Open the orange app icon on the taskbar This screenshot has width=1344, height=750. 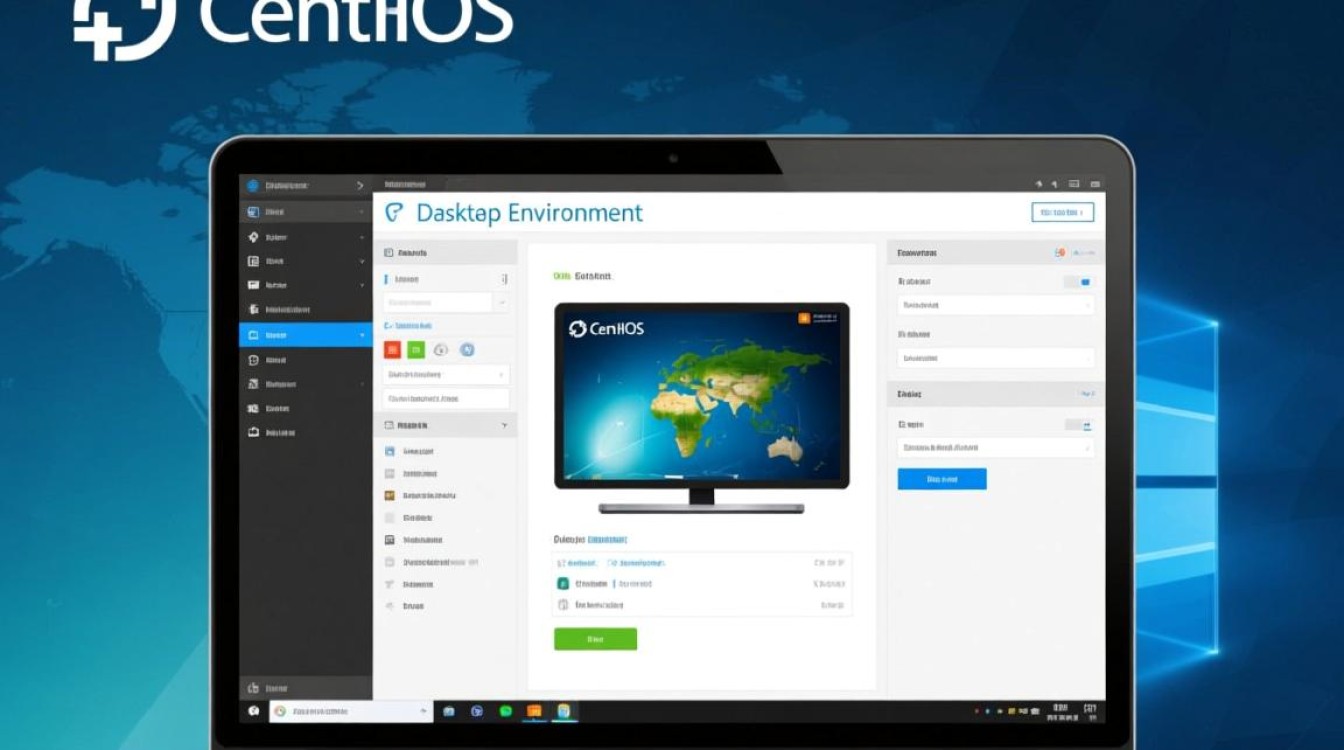[x=534, y=711]
